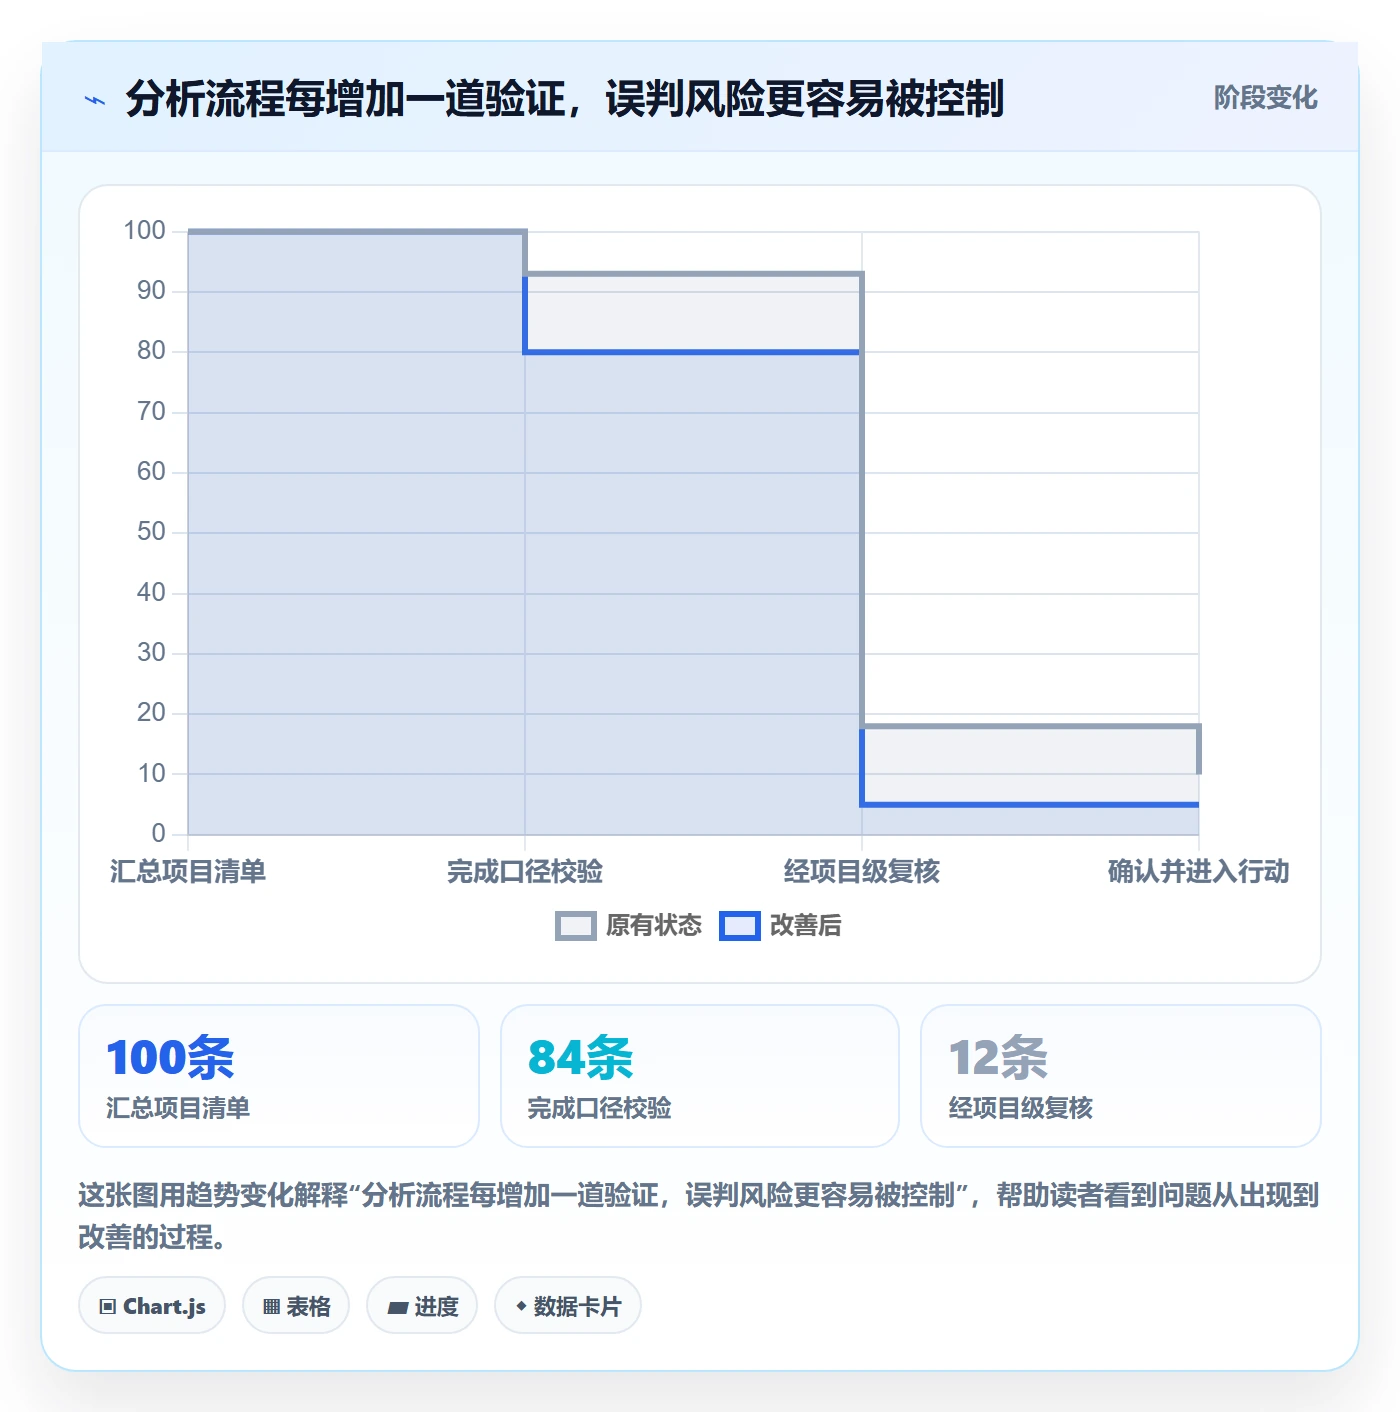
Task: Click the 完成口径校验 x-axis label
Action: click(x=525, y=872)
